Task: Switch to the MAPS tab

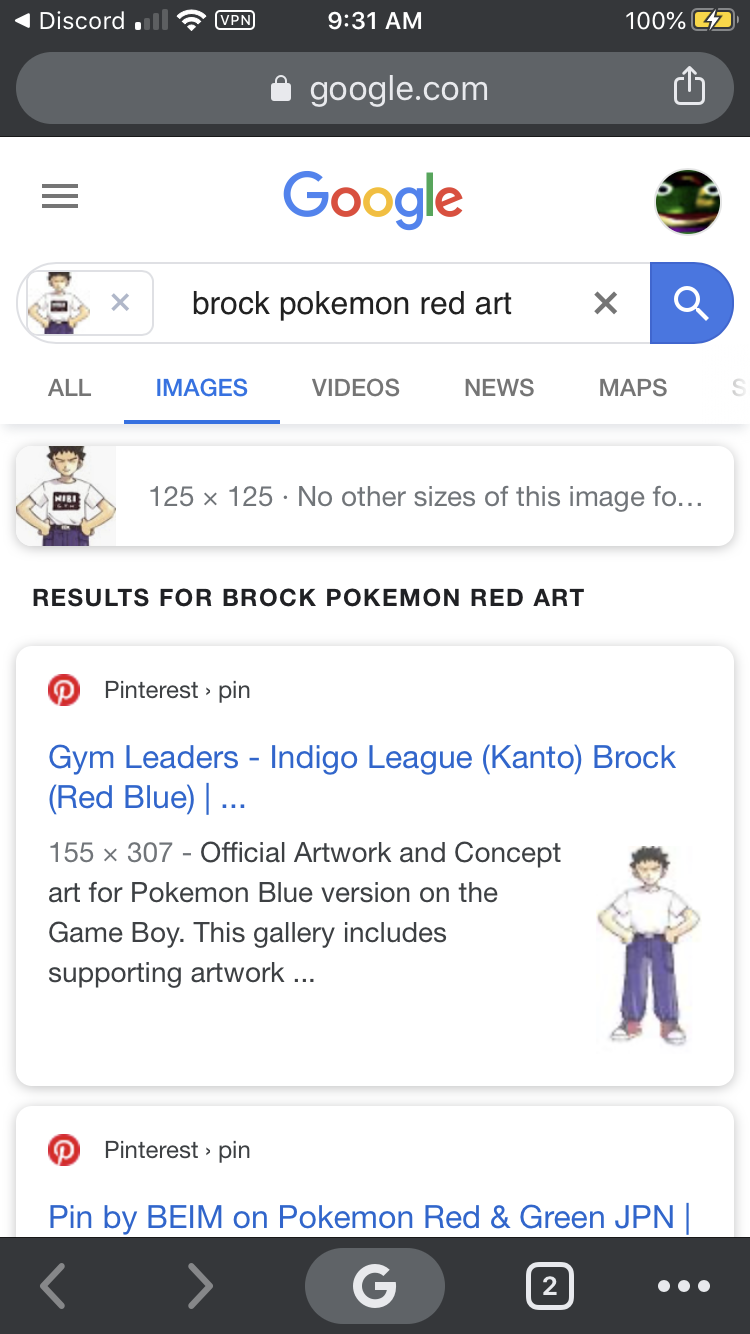Action: click(632, 388)
